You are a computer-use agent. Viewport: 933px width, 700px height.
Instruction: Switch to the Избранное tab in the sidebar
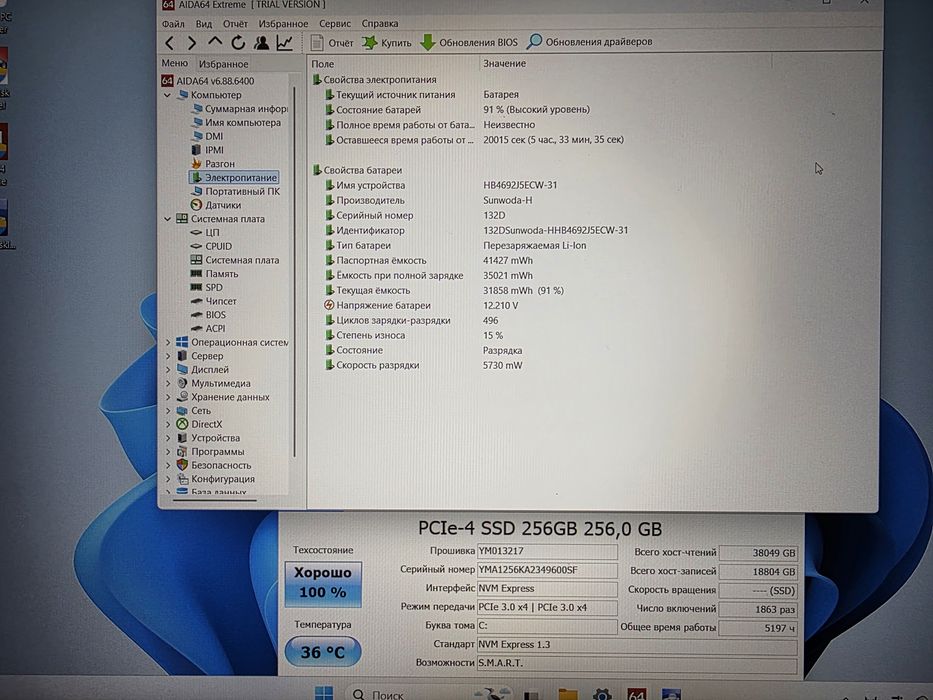click(224, 64)
